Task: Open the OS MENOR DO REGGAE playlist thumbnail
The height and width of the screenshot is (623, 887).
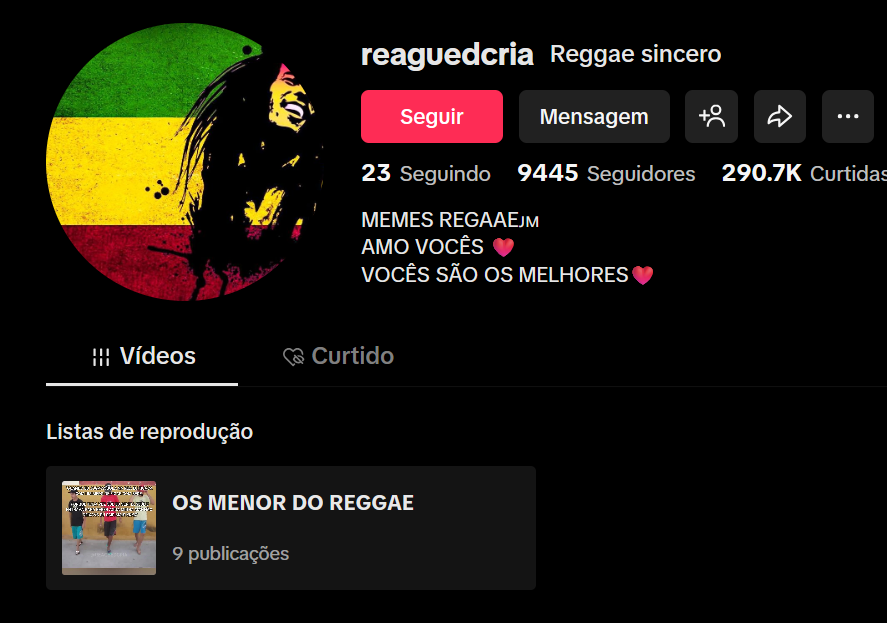Action: pyautogui.click(x=109, y=528)
